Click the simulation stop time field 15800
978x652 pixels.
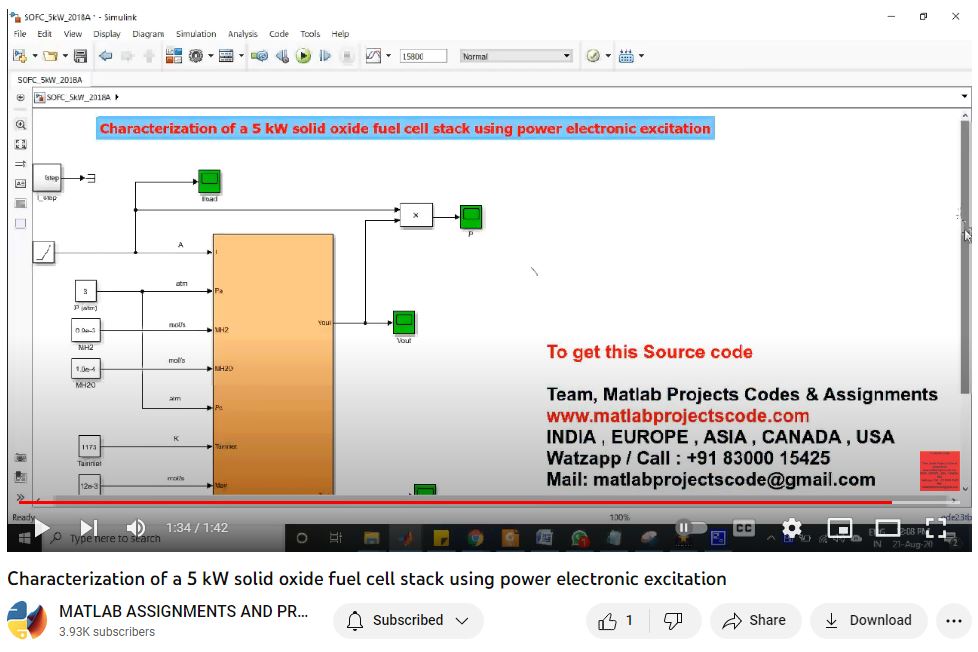[x=423, y=56]
